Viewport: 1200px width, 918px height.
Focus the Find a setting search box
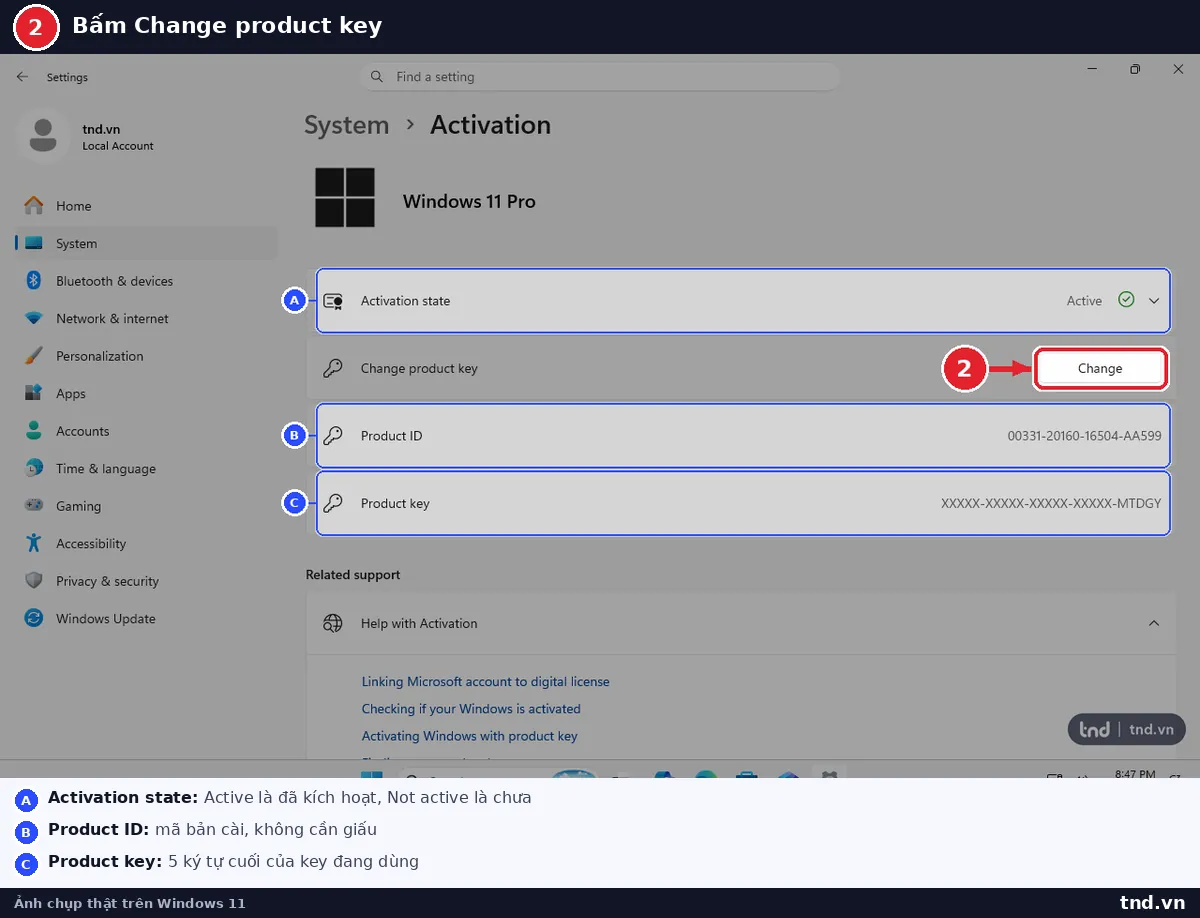[x=599, y=77]
